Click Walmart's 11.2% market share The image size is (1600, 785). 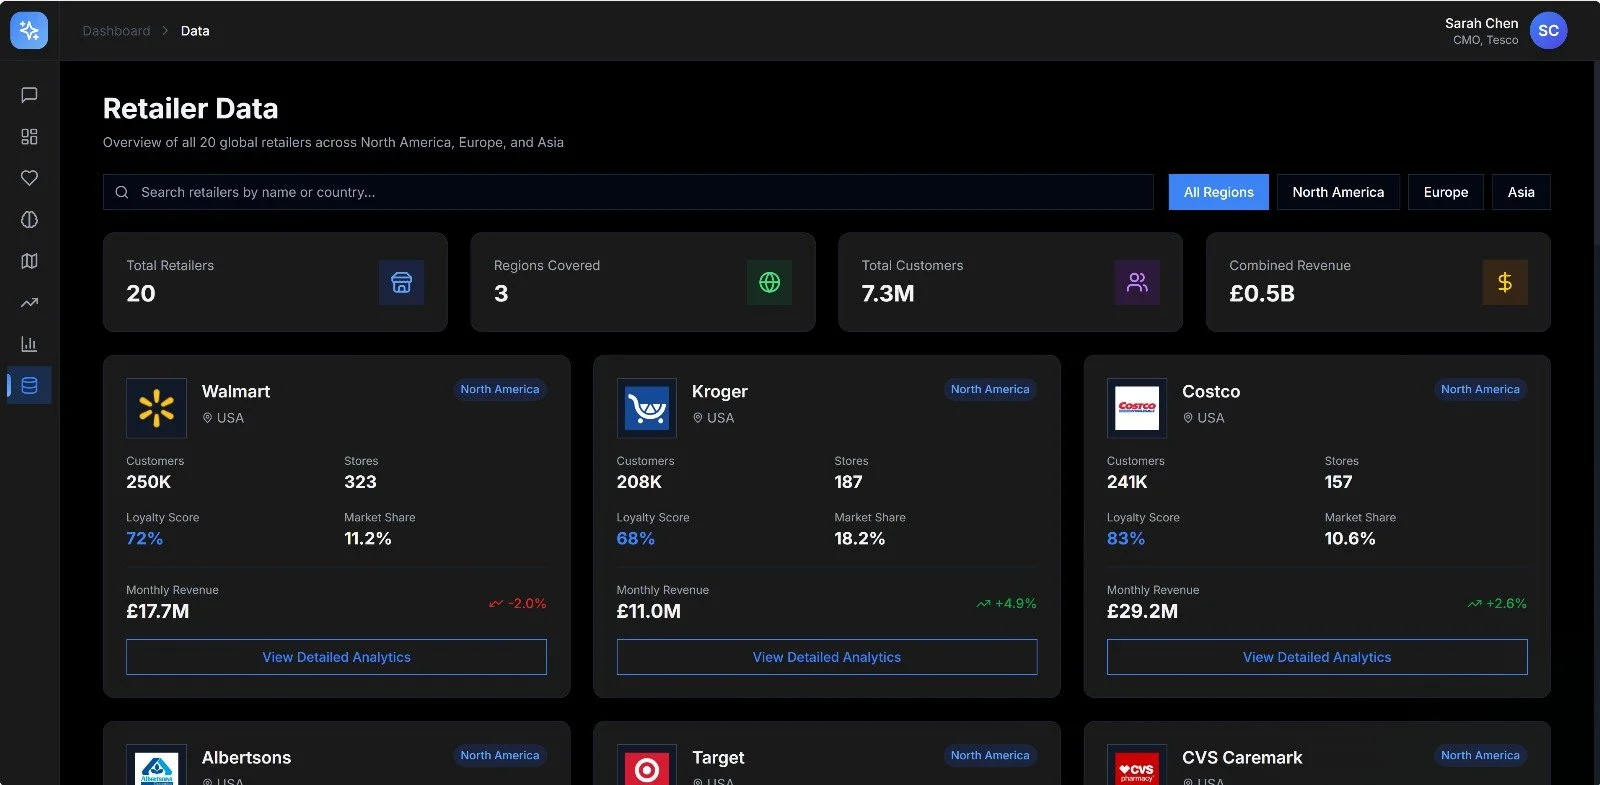click(368, 538)
